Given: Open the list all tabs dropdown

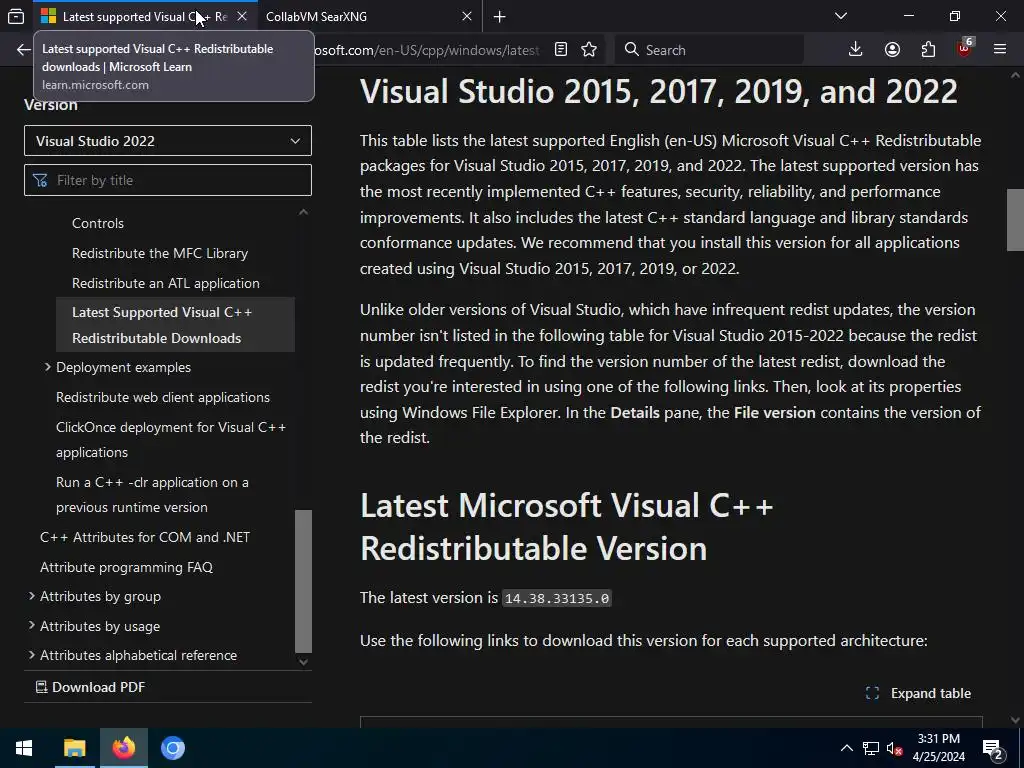Looking at the screenshot, I should (840, 16).
